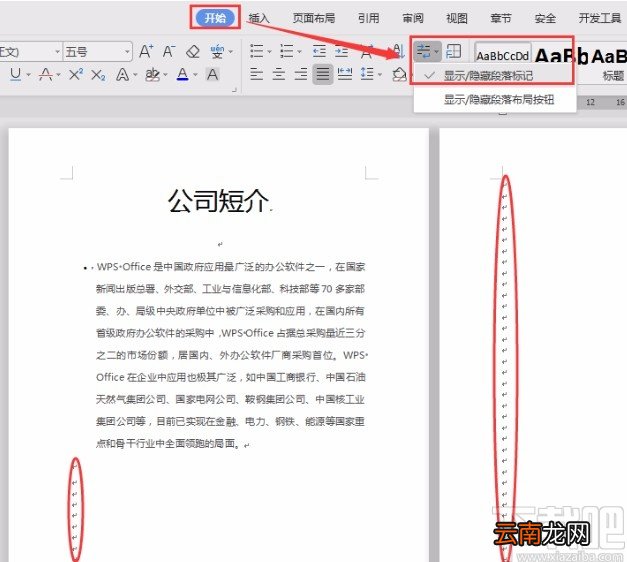Apply strikethrough formatting
Viewport: 627px width, 562px height.
click(46, 74)
